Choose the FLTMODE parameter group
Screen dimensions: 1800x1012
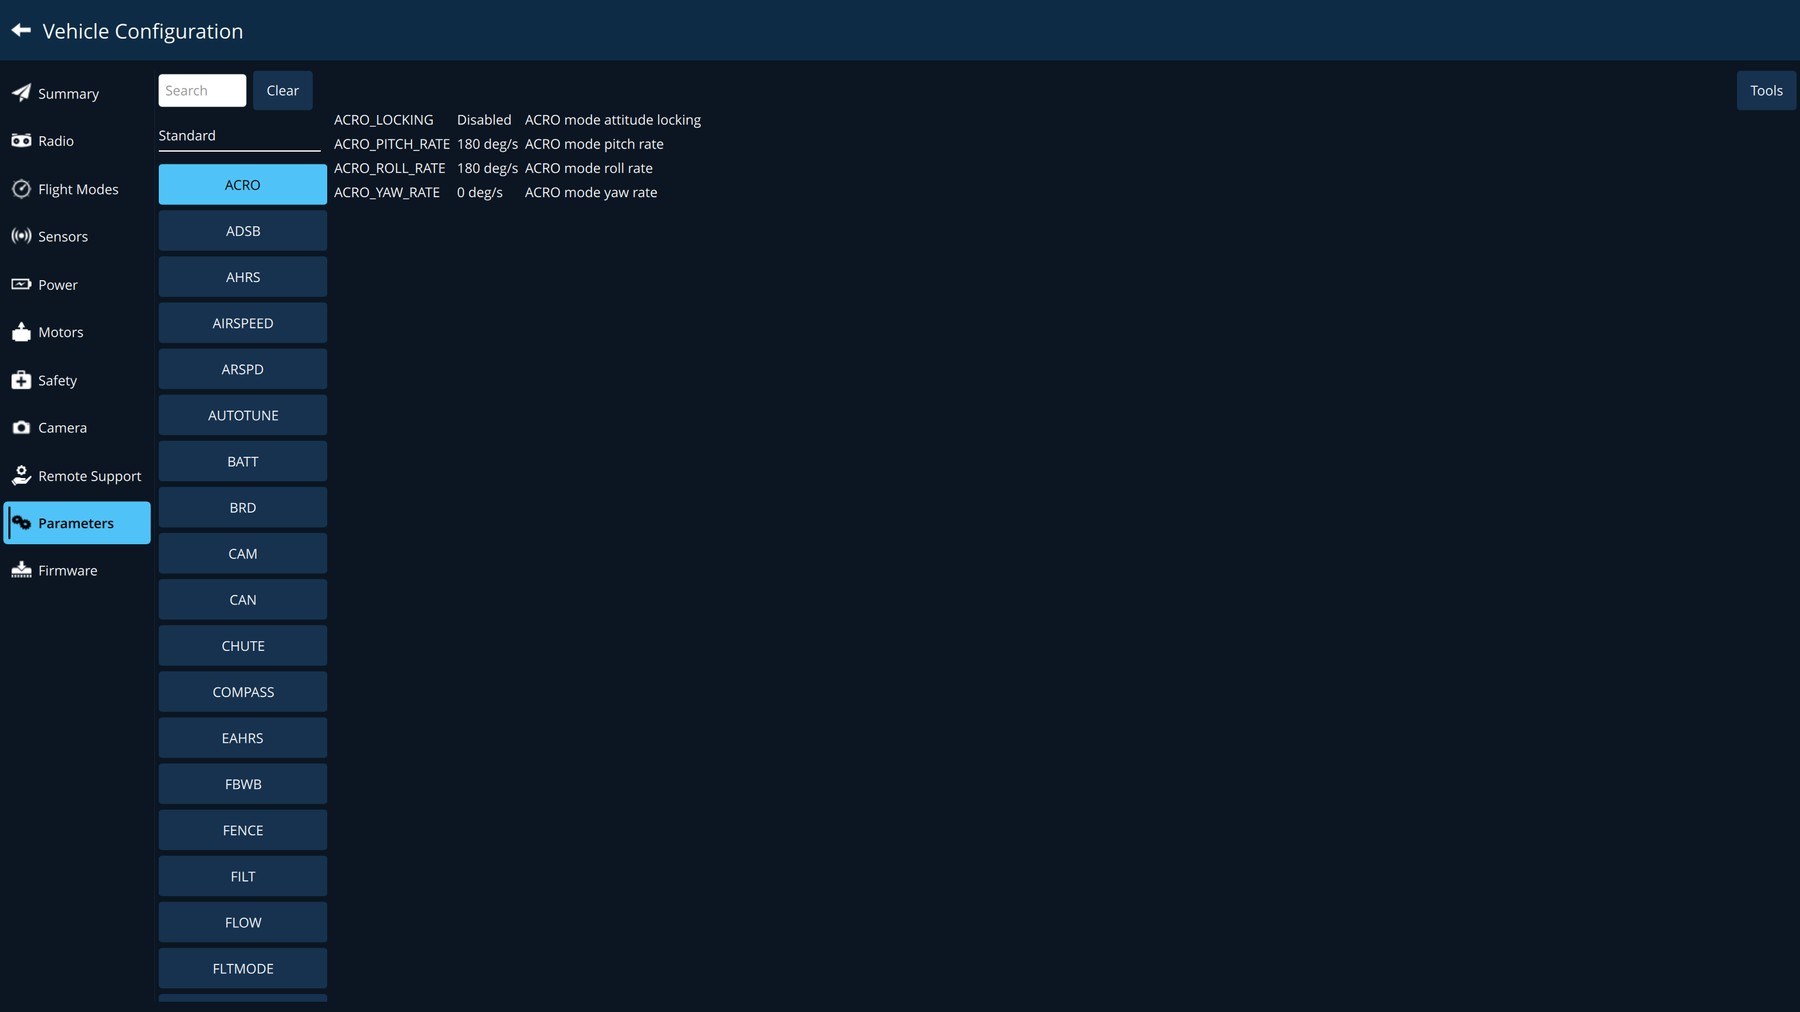[243, 968]
